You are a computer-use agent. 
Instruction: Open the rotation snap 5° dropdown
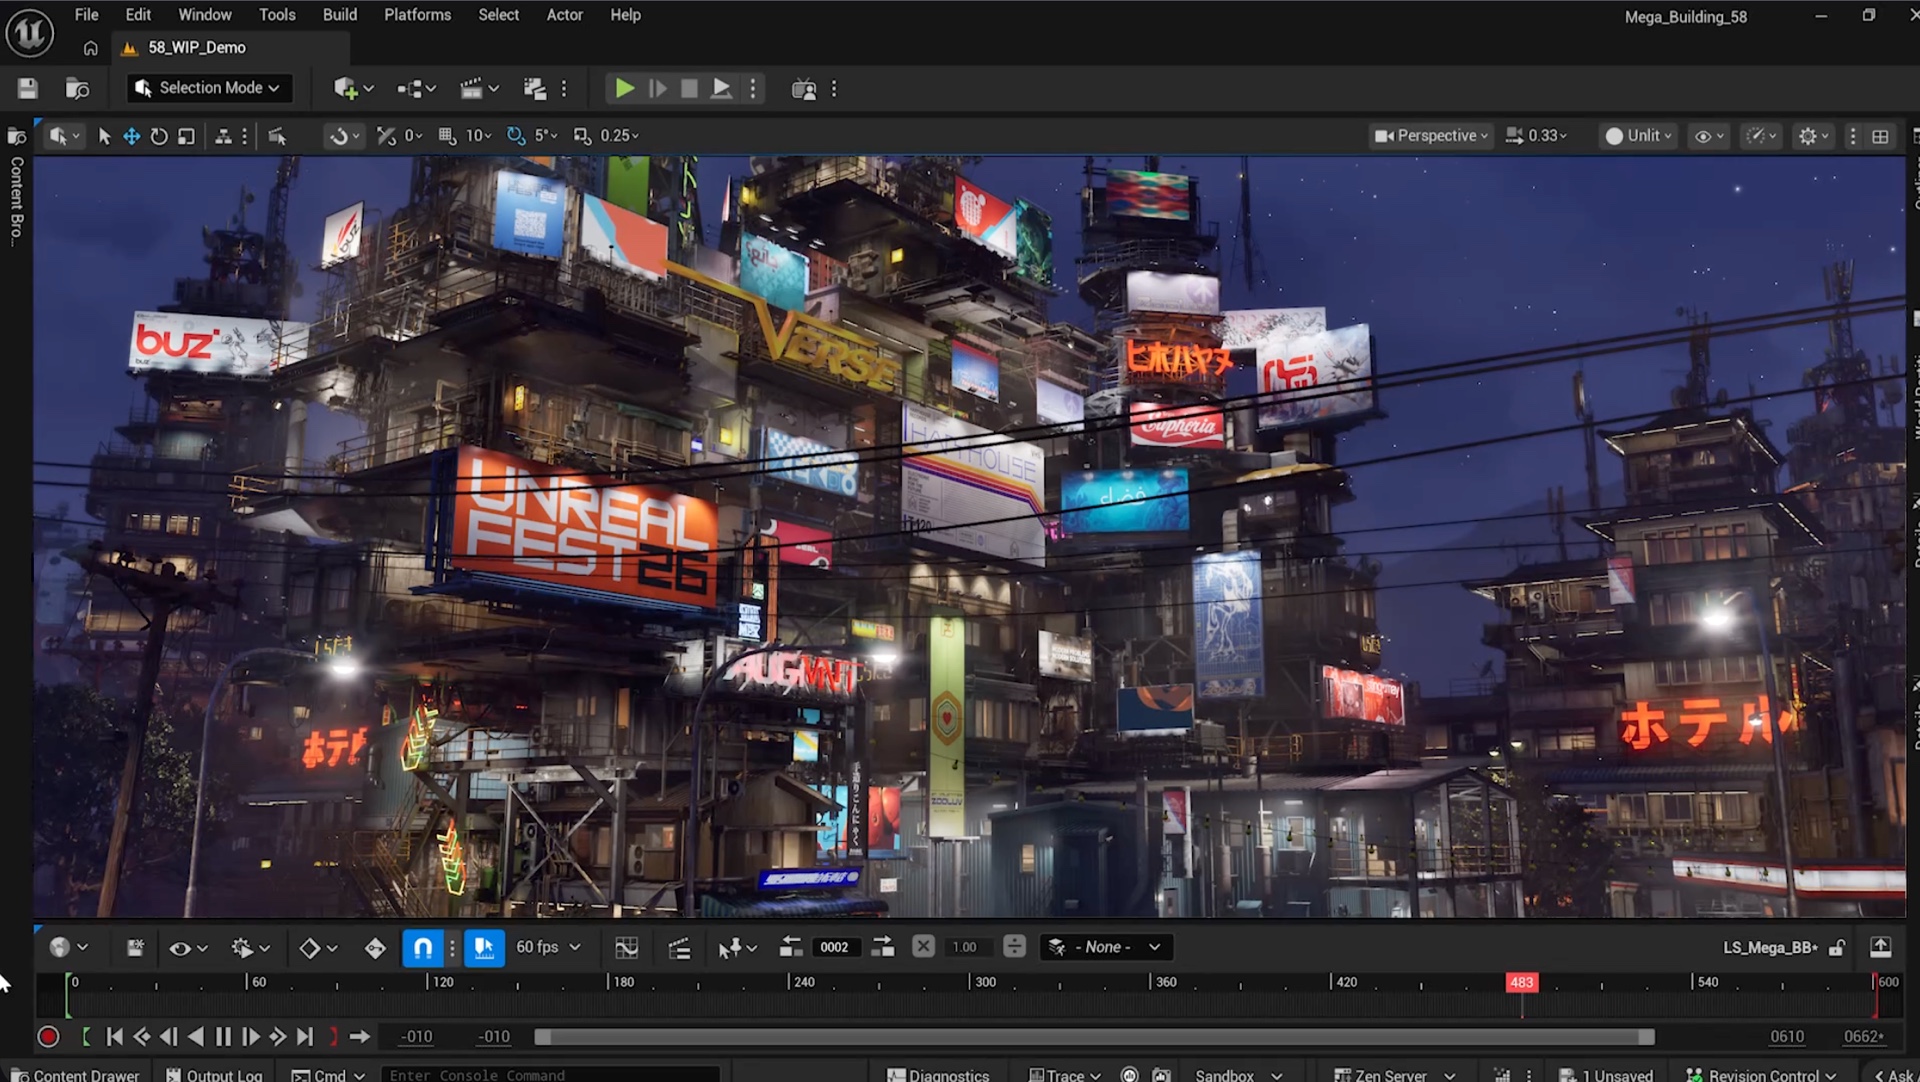coord(546,136)
